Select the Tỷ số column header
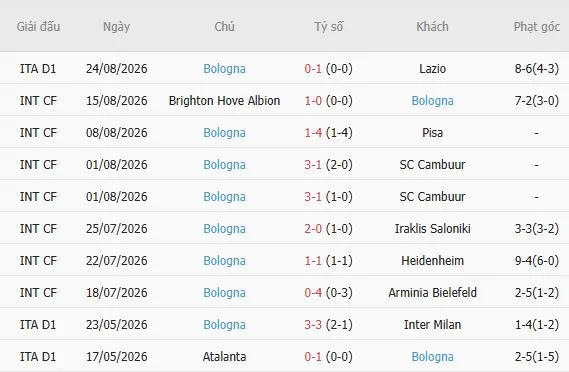The image size is (569, 372). [328, 26]
